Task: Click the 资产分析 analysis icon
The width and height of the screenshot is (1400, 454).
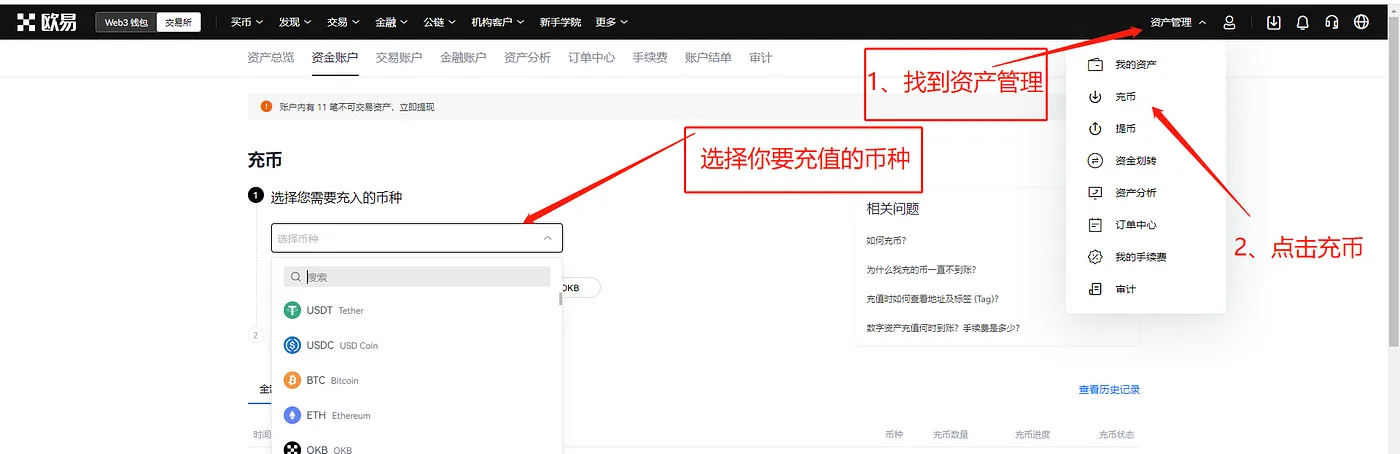Action: pyautogui.click(x=1095, y=193)
